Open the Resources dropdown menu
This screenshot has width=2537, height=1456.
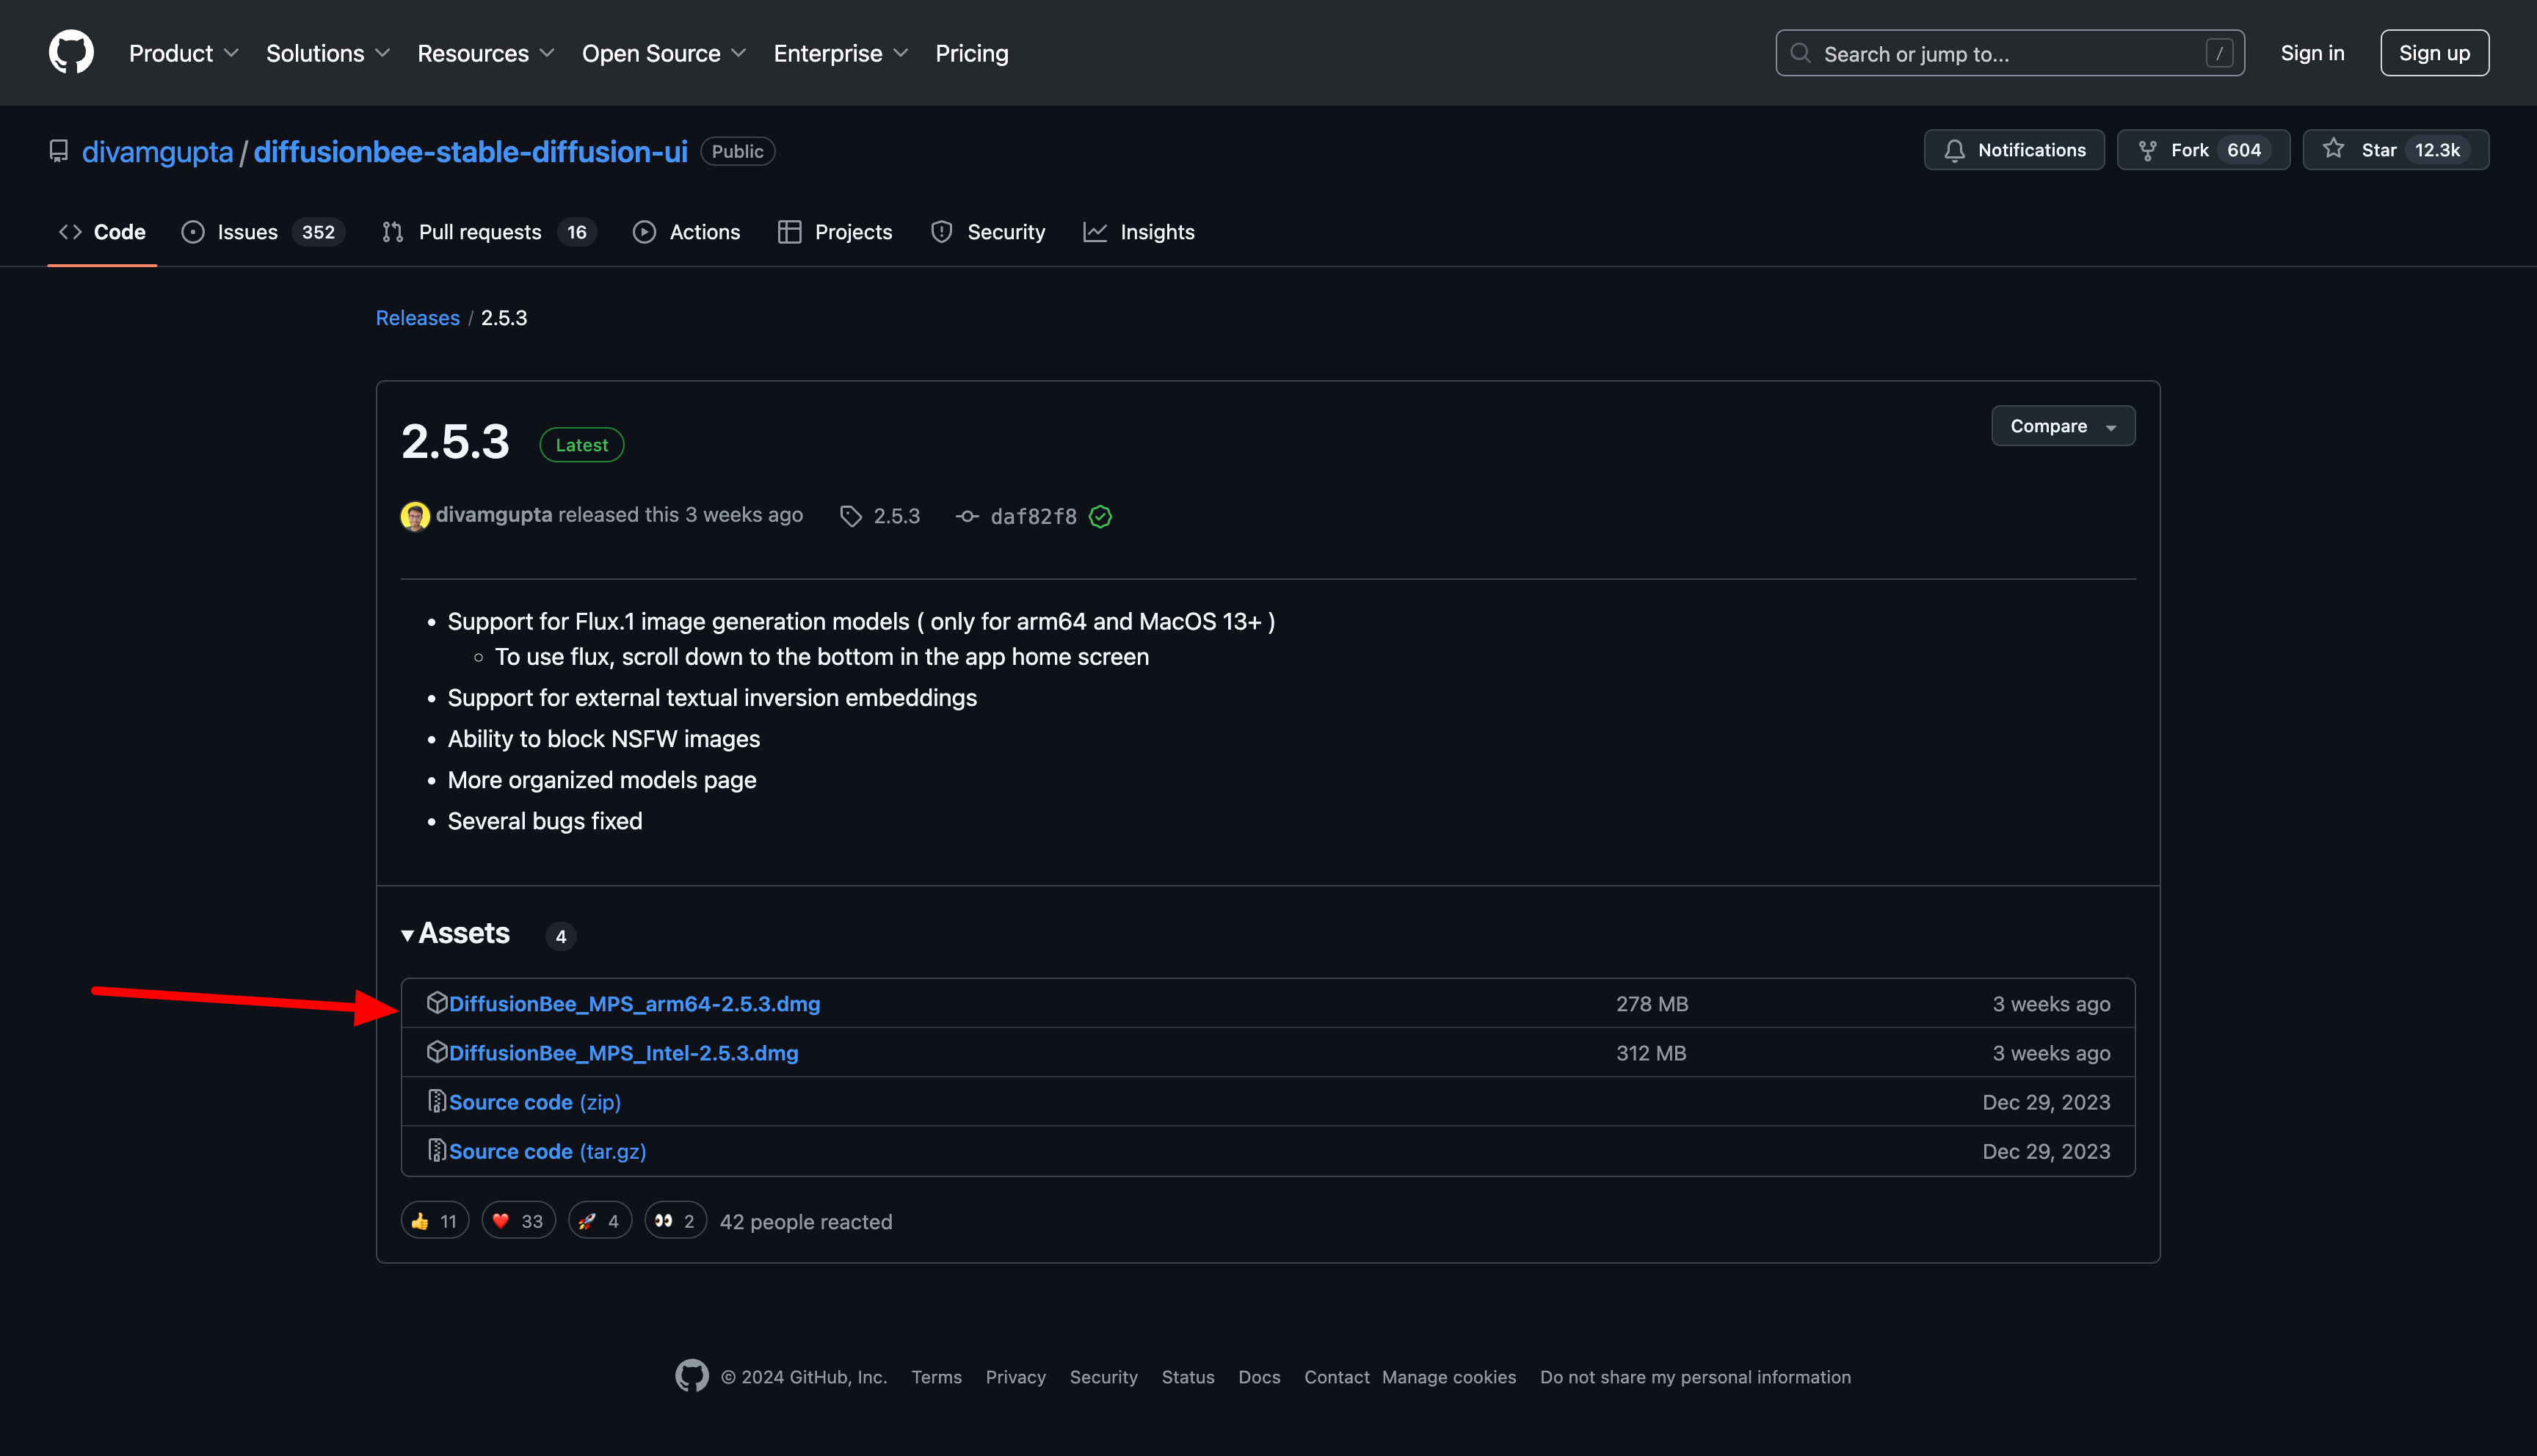pyautogui.click(x=486, y=53)
